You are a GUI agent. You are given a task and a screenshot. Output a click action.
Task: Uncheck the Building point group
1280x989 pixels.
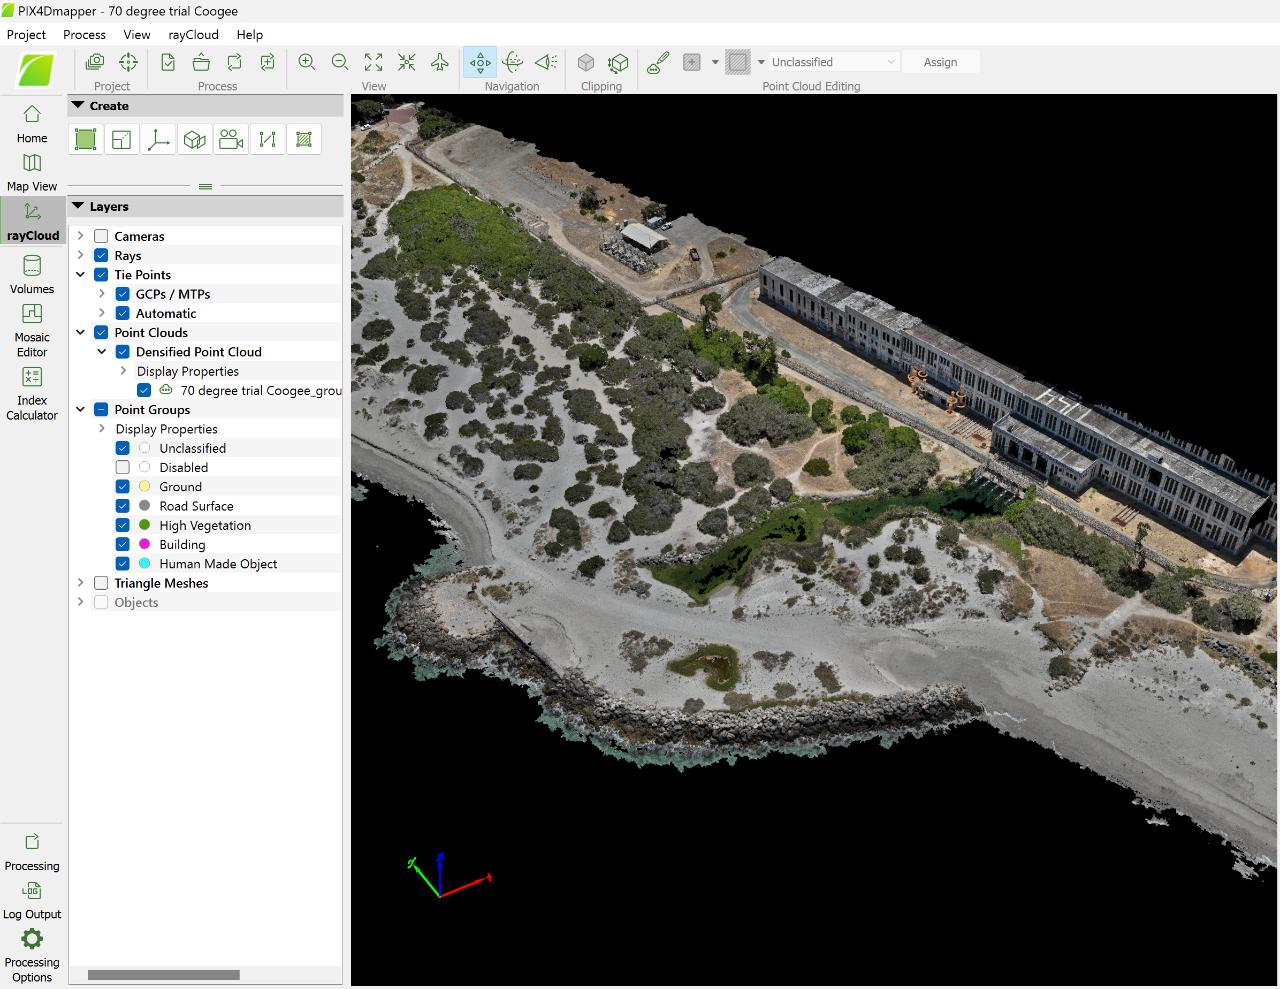pos(122,544)
